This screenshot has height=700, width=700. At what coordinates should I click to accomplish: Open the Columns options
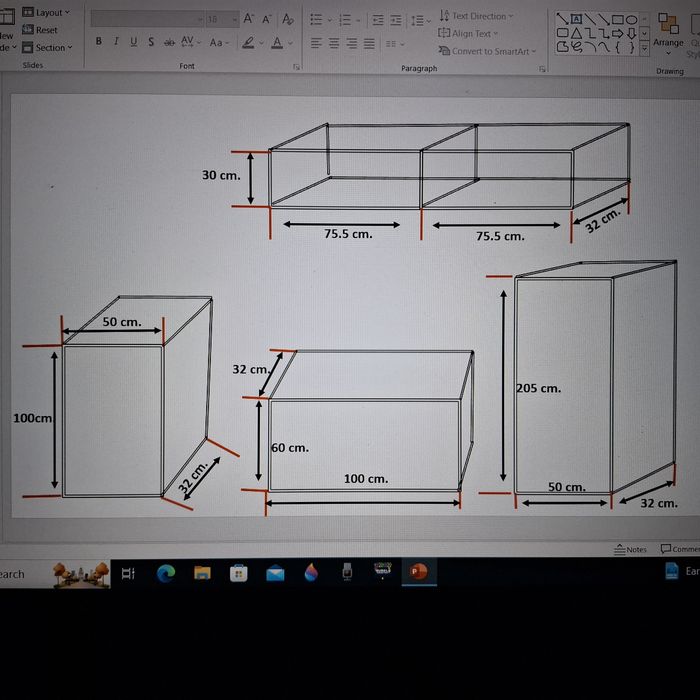tap(395, 44)
